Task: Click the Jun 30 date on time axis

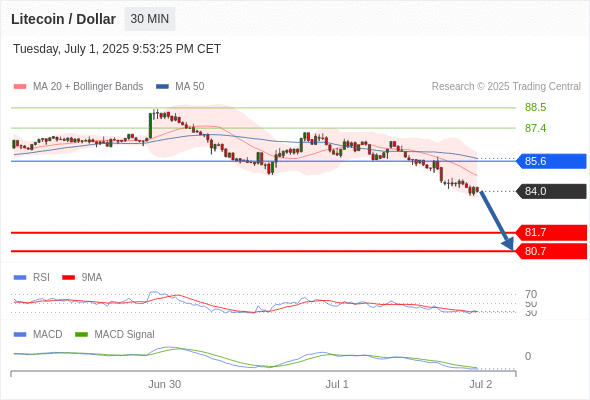Action: (x=164, y=384)
